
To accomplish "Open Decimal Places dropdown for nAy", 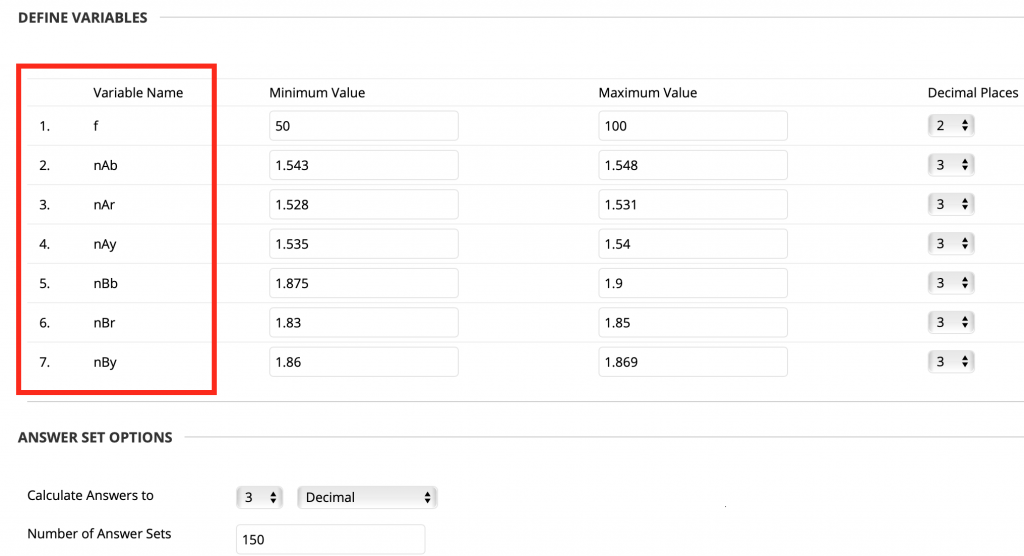I will tap(951, 244).
